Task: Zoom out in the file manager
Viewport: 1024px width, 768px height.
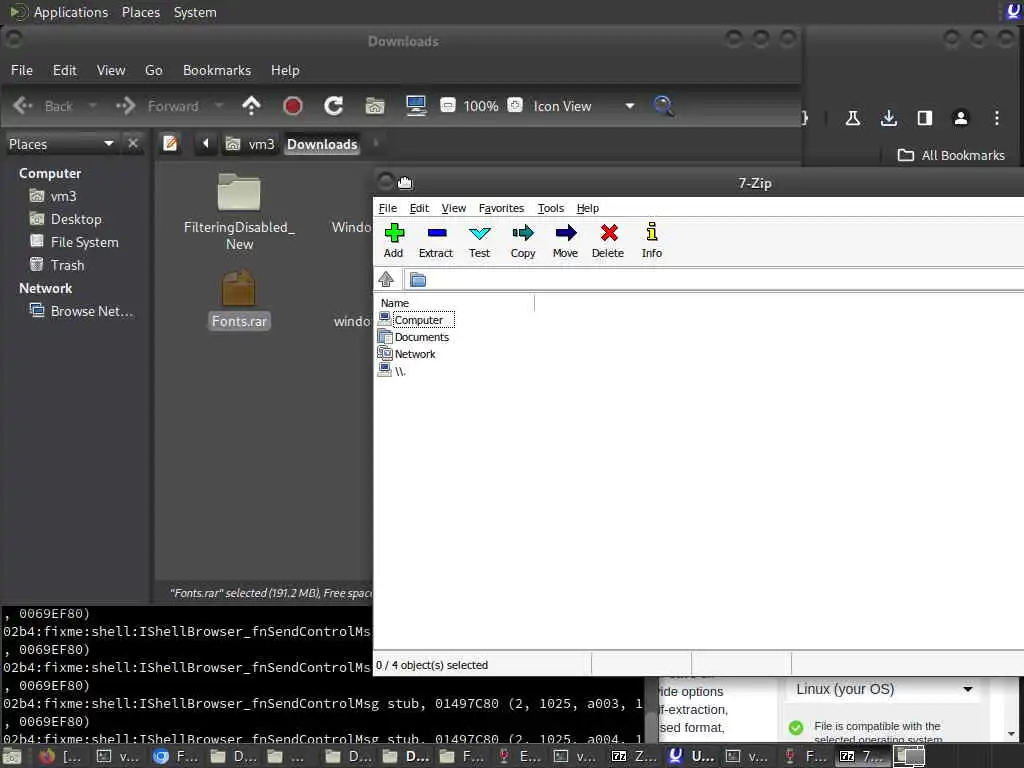Action: pos(448,105)
